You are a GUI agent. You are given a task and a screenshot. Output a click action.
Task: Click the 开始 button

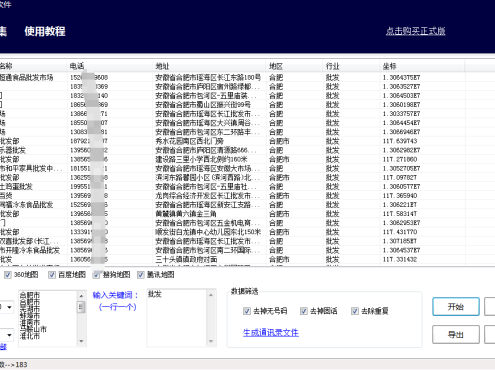[456, 307]
